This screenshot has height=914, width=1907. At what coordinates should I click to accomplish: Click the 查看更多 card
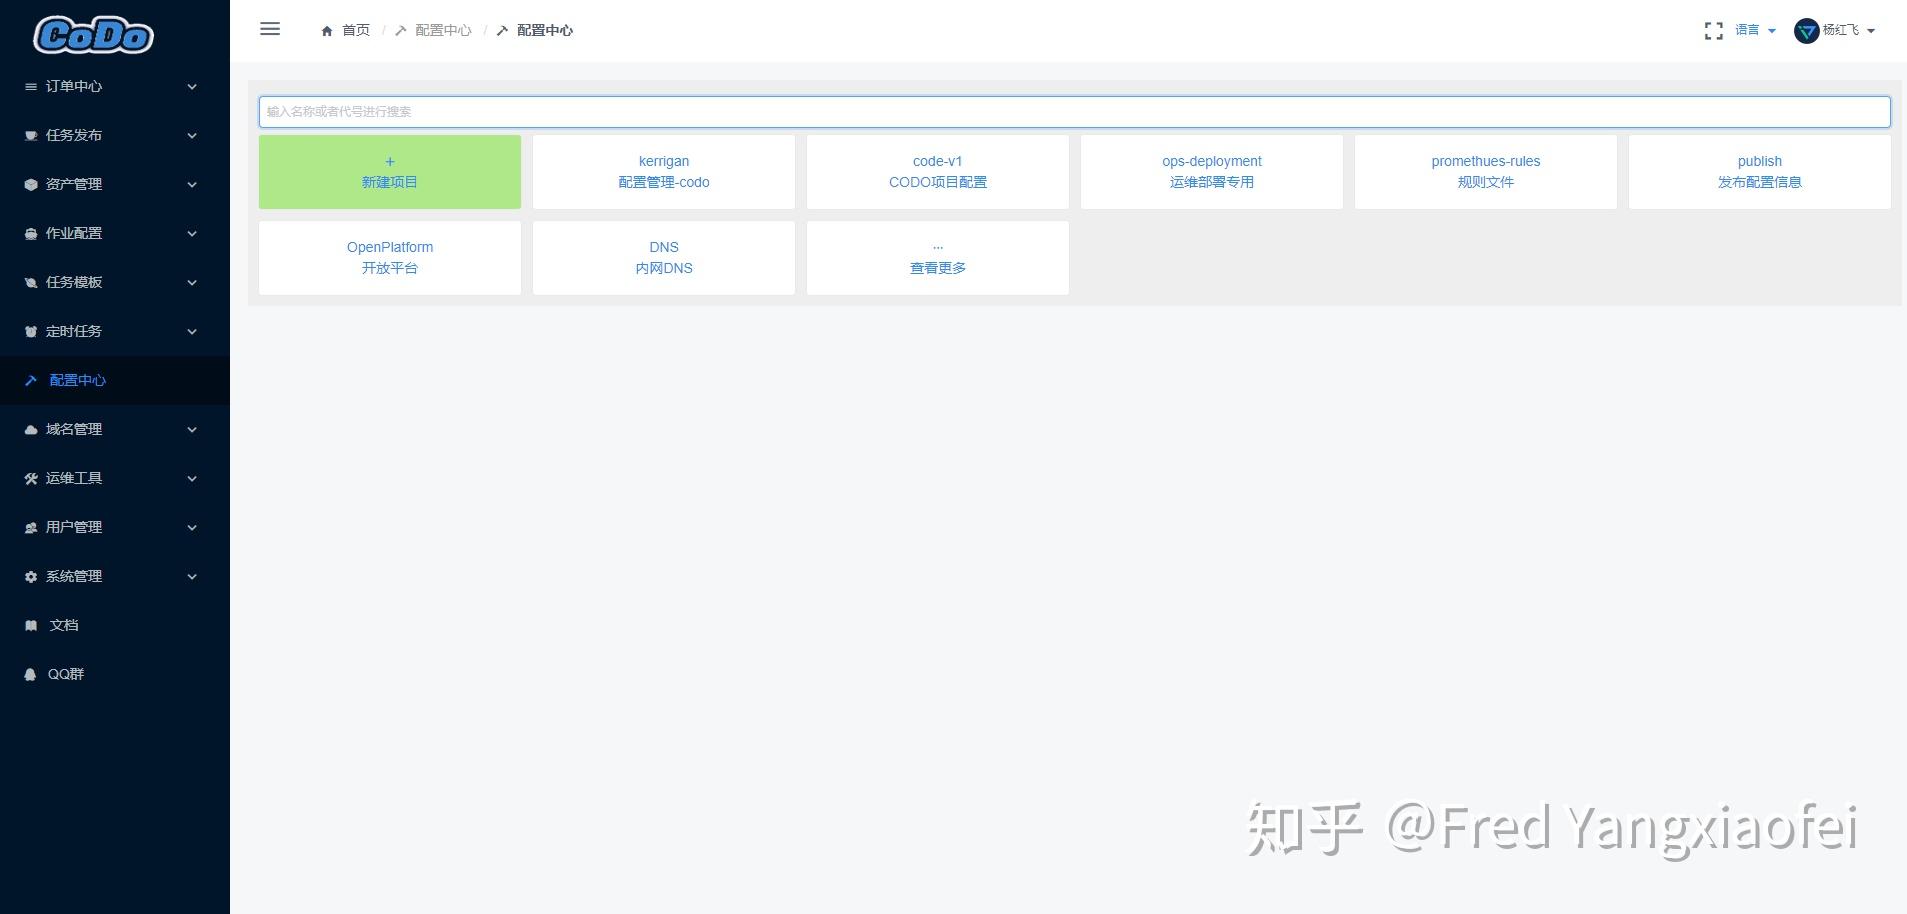[x=937, y=257]
